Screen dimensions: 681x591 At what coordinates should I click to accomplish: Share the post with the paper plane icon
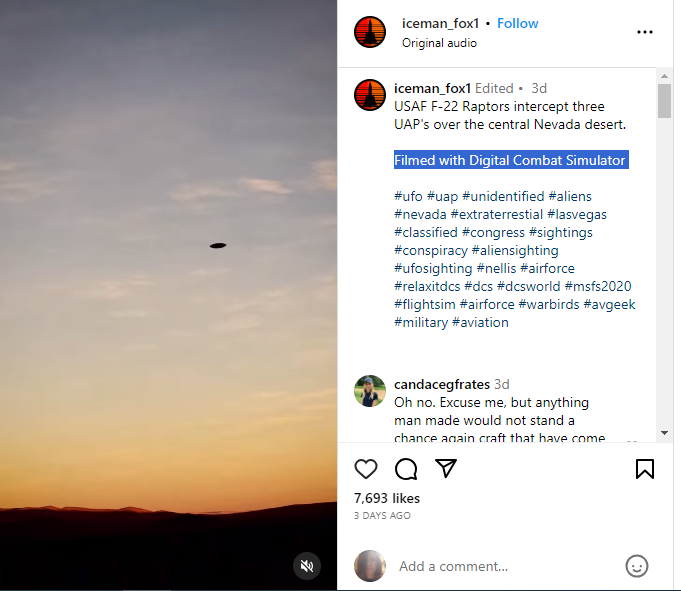pos(446,468)
